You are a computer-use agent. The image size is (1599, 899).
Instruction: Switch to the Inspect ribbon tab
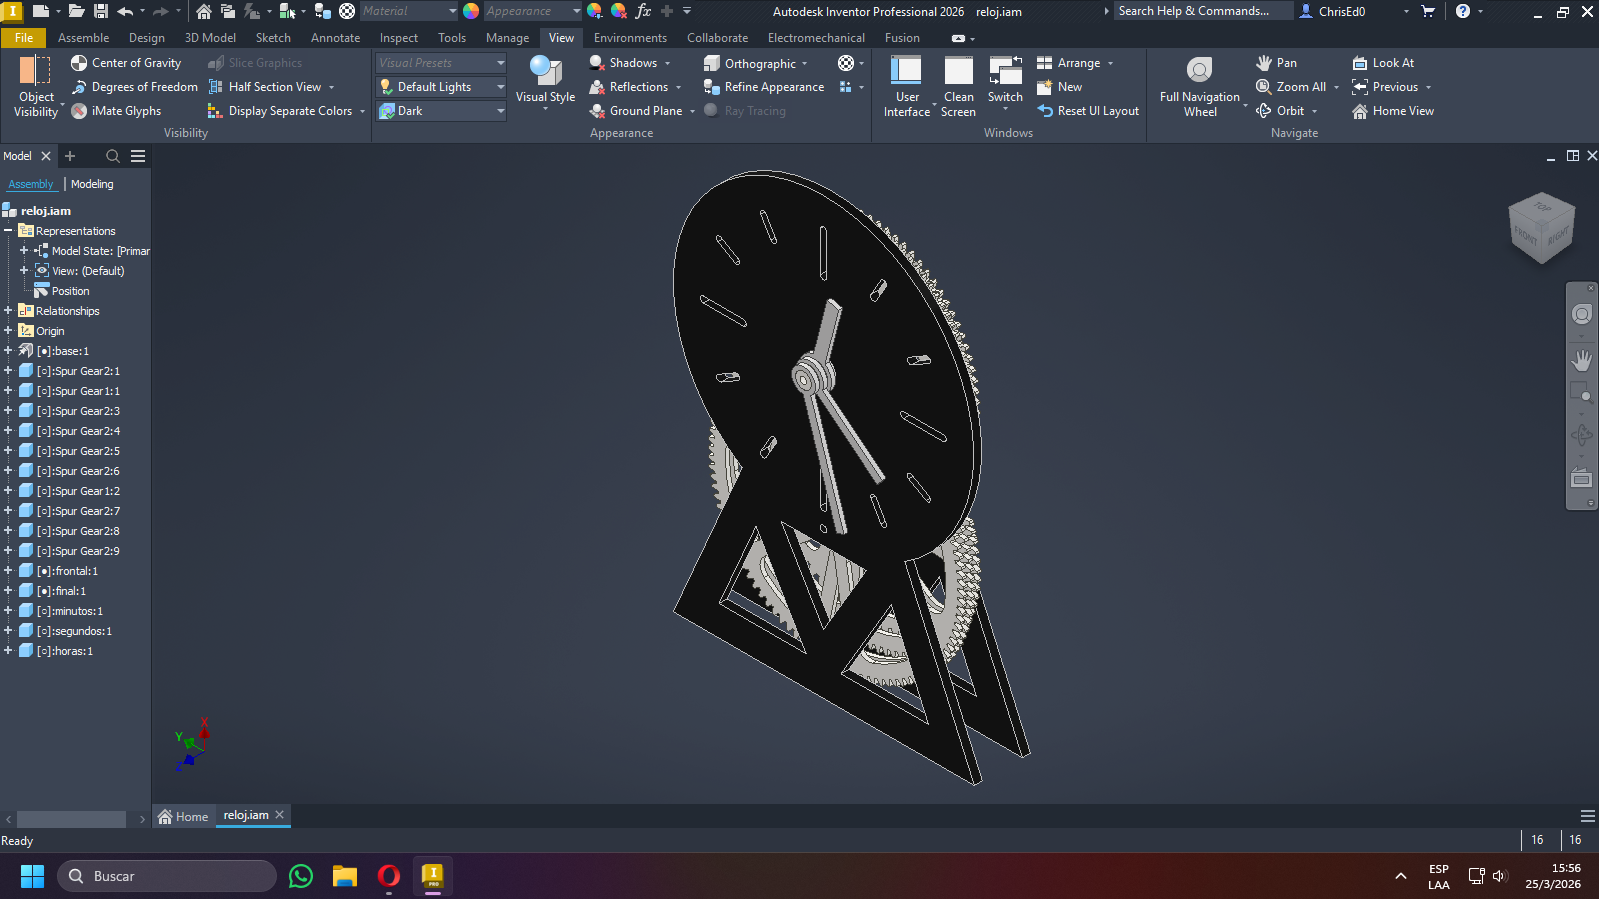tap(398, 38)
